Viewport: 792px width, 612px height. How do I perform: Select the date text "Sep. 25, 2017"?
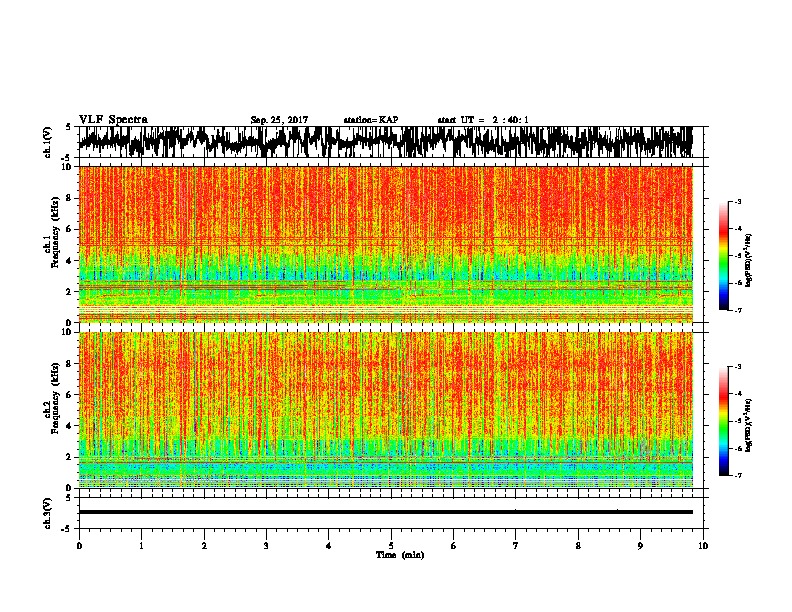tap(279, 120)
